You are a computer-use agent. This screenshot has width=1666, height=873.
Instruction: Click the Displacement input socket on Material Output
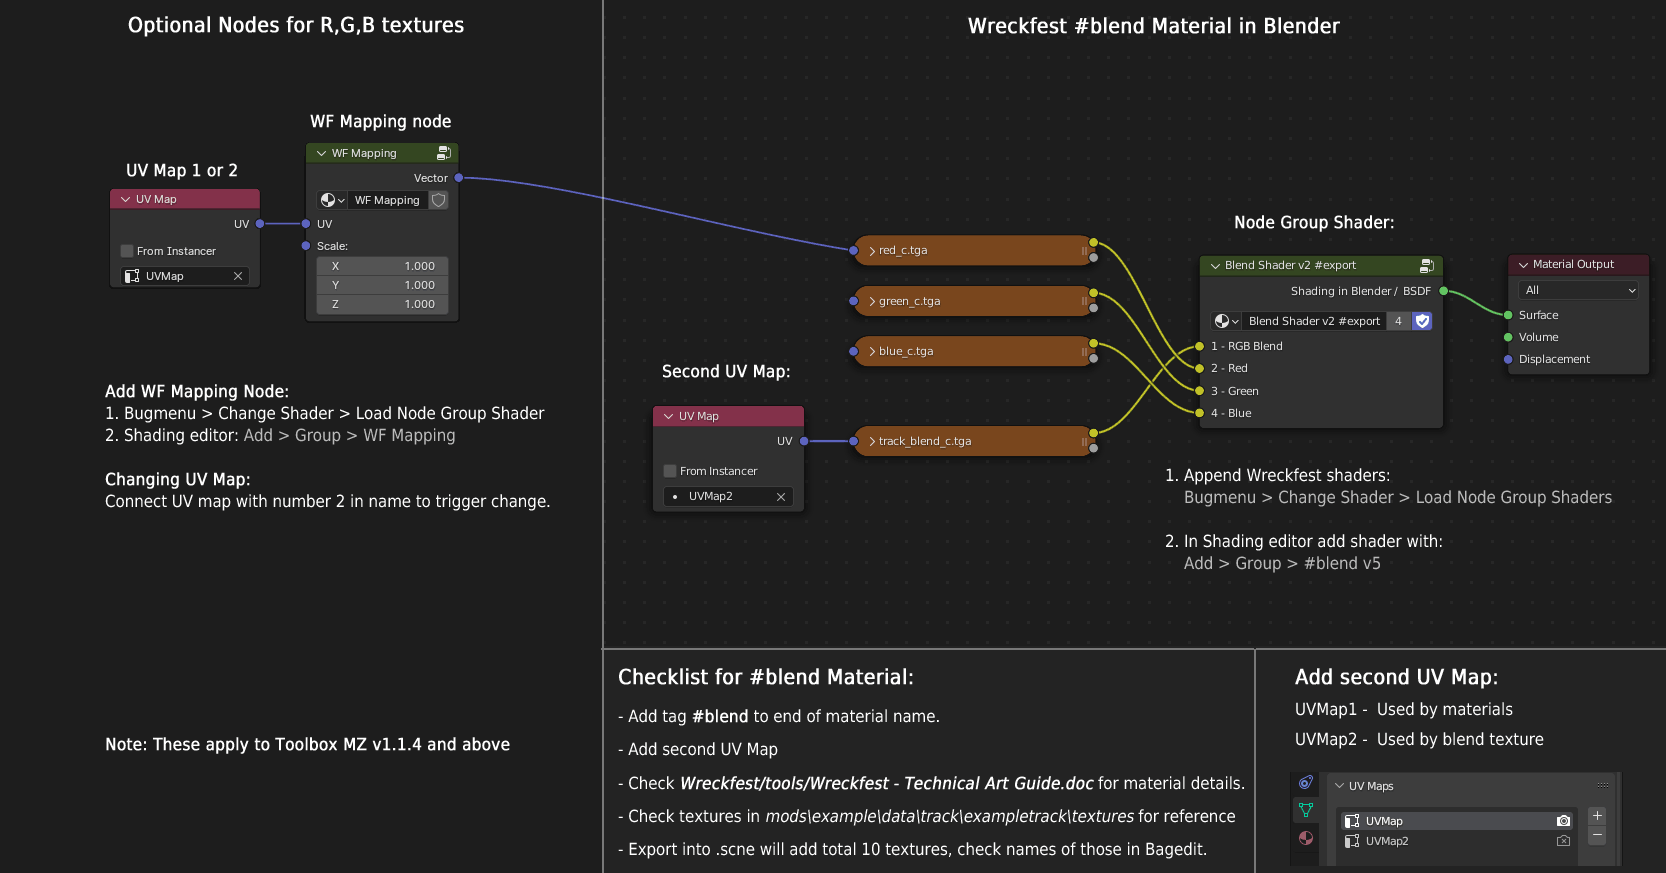point(1508,359)
